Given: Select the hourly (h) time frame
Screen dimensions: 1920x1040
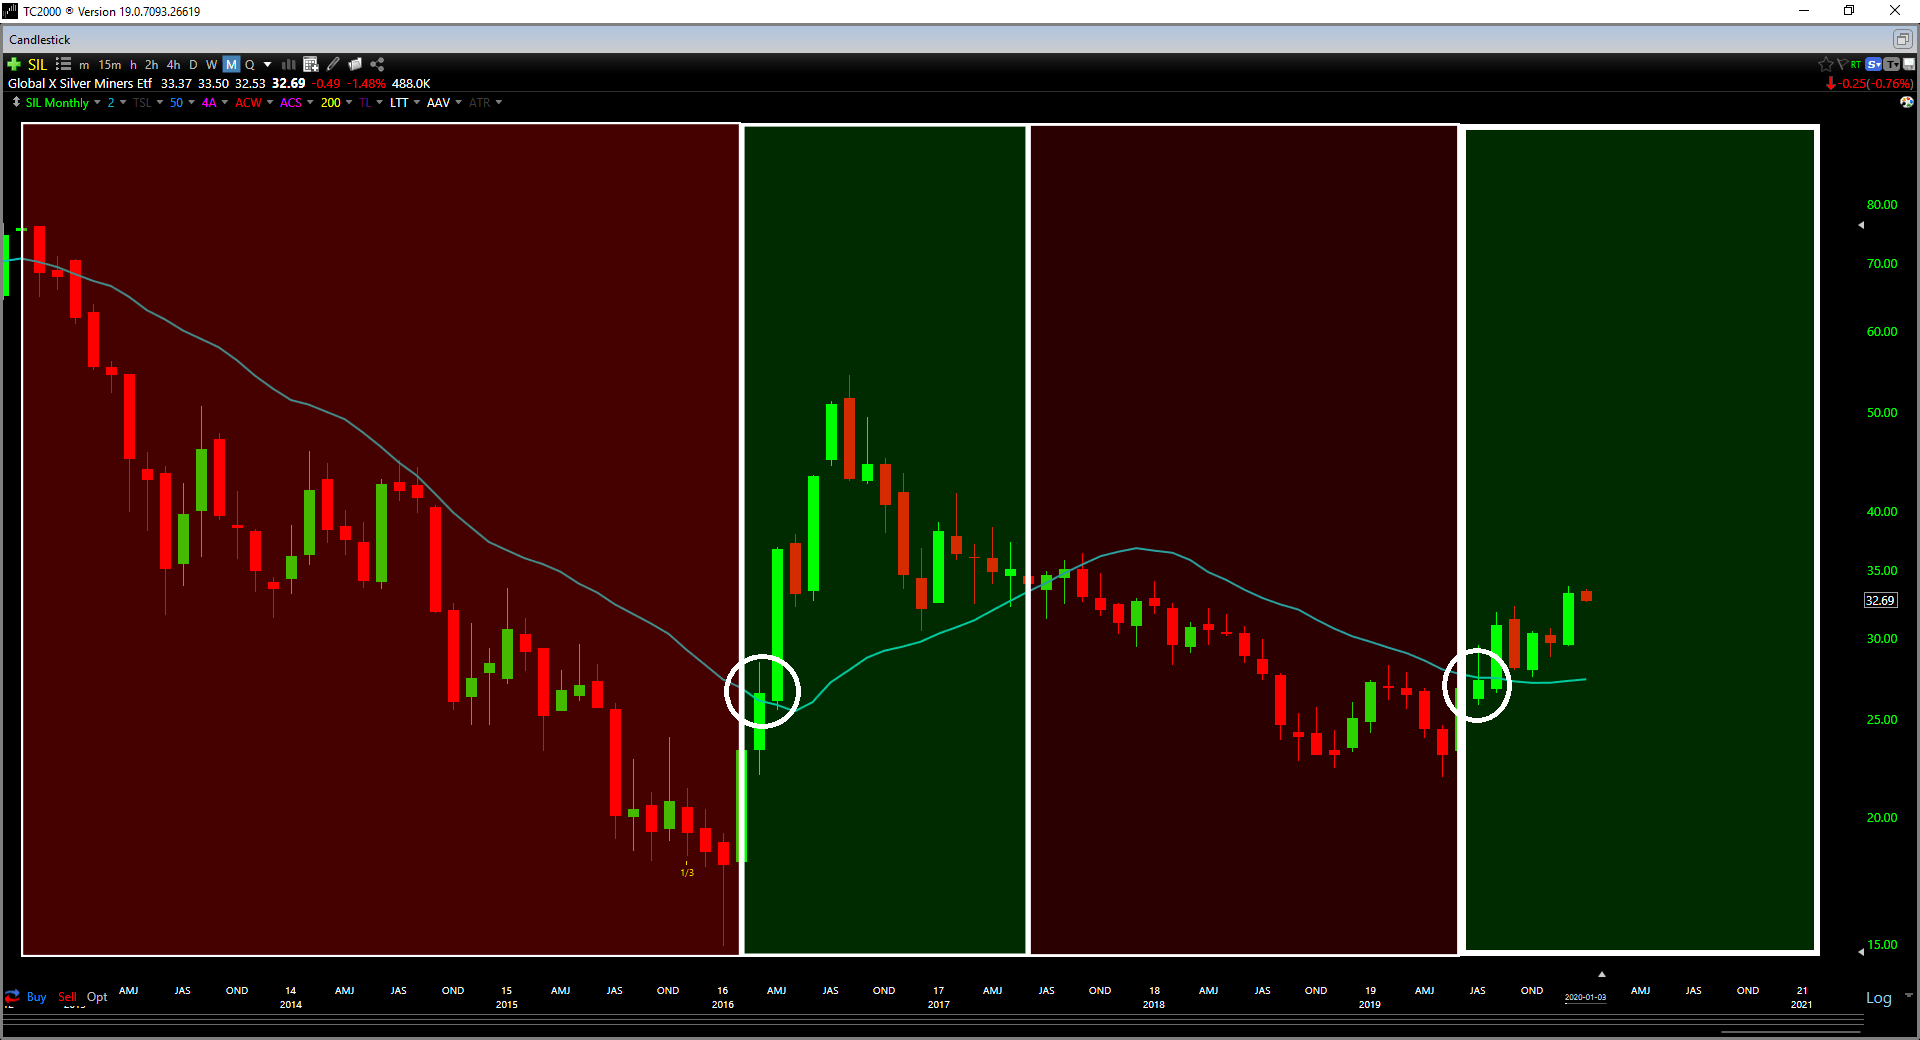Looking at the screenshot, I should tap(133, 64).
